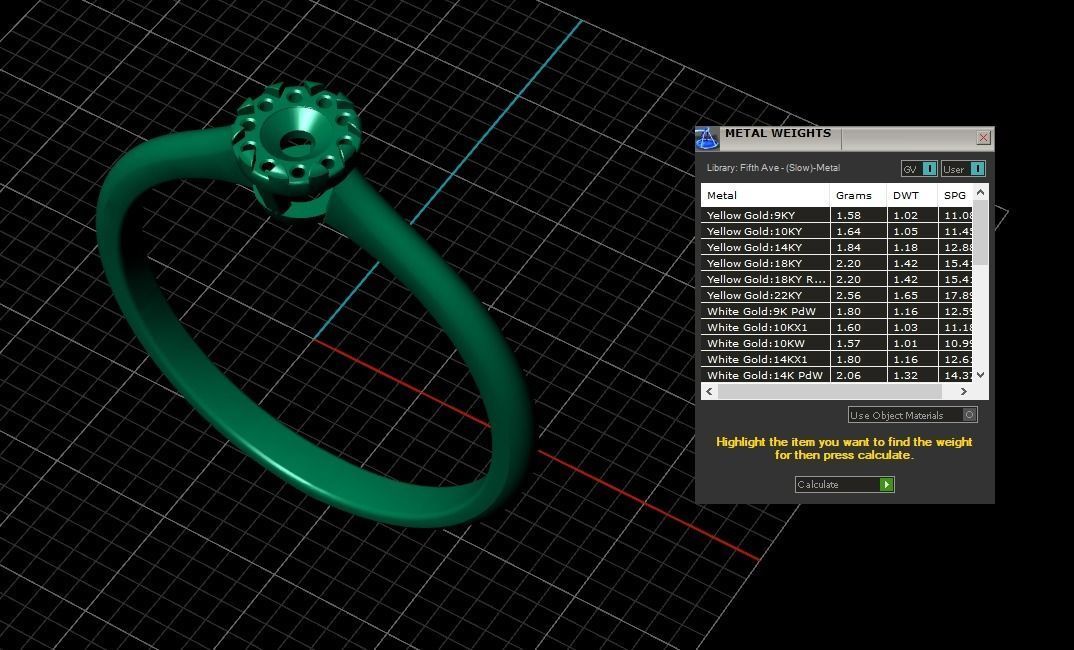
Task: Click the 1.65 DWT value cell
Action: click(x=912, y=295)
